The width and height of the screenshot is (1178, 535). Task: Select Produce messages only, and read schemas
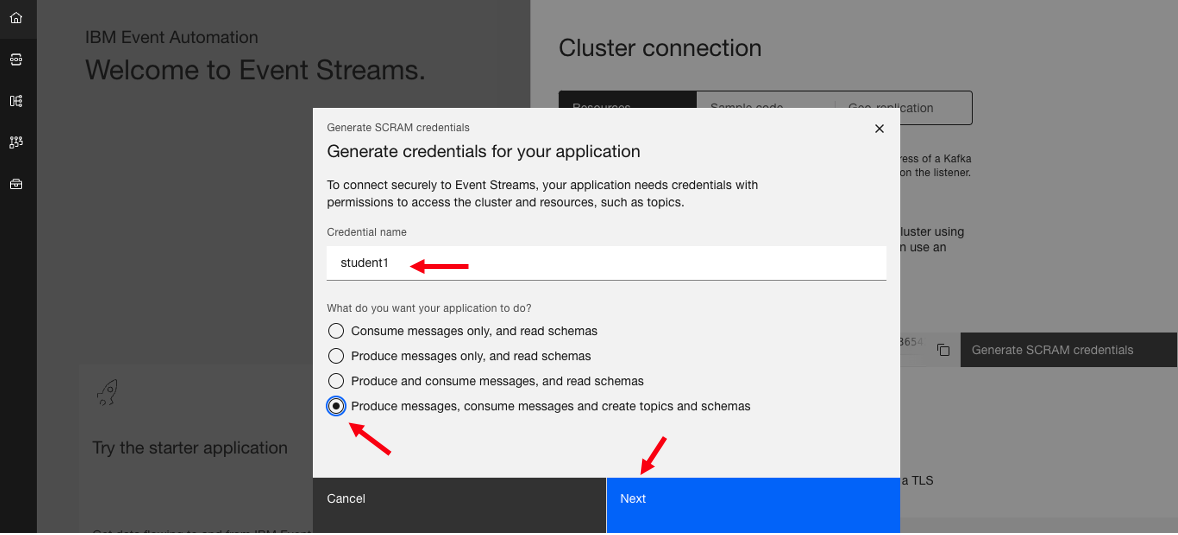(x=336, y=356)
